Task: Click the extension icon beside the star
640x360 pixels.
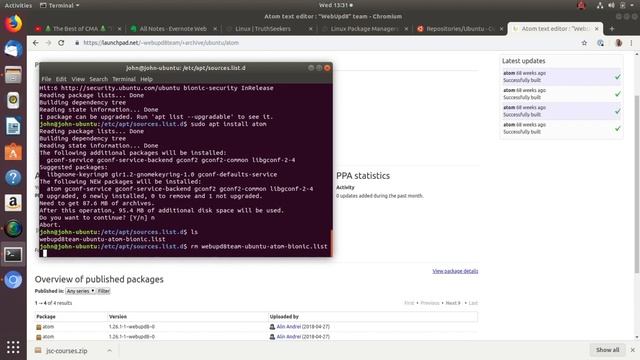Action: point(600,43)
